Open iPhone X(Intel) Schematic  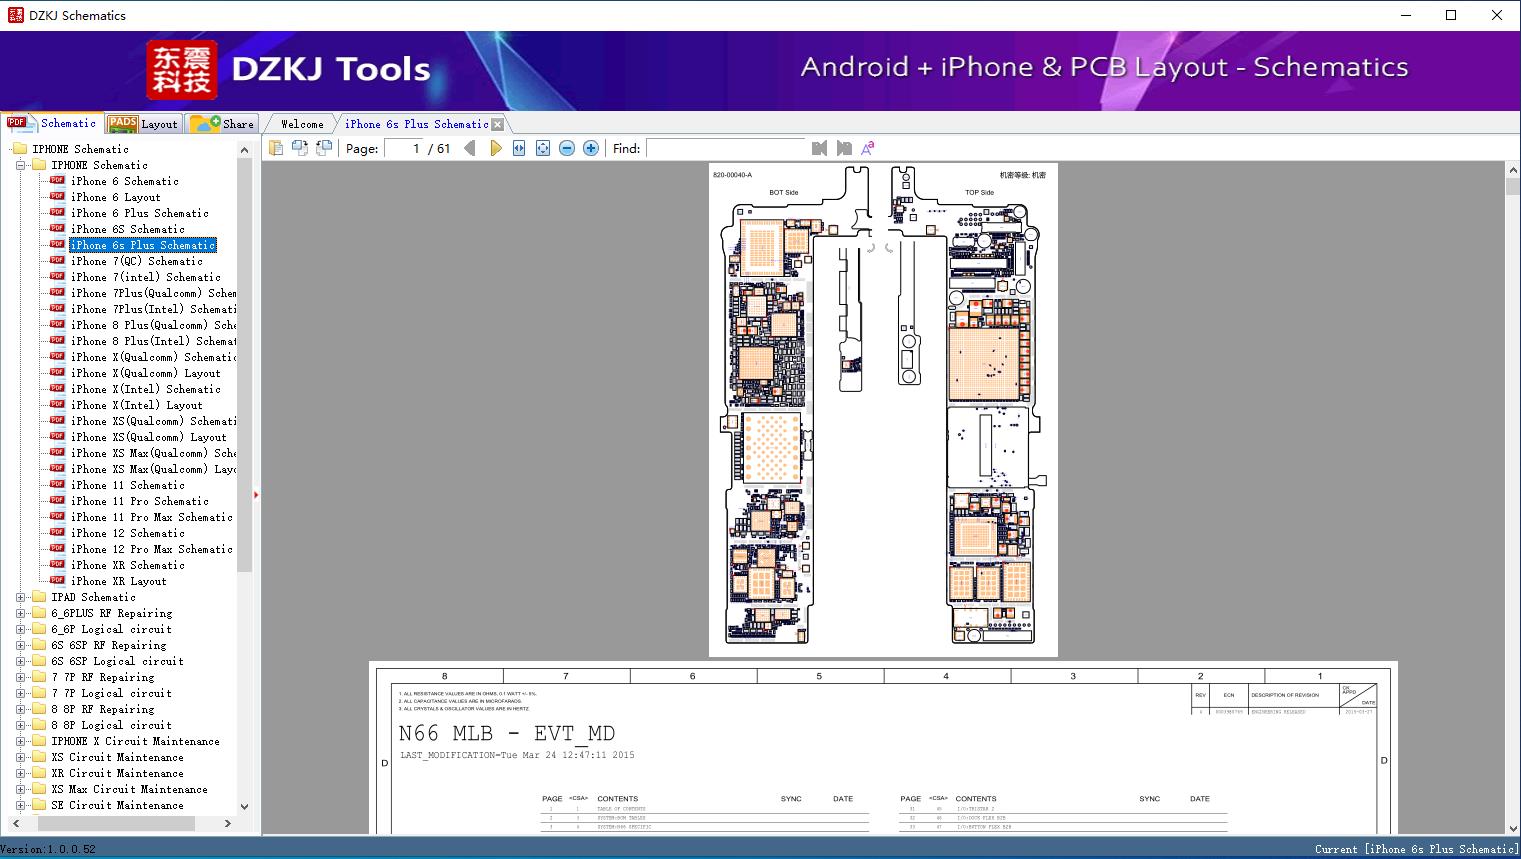[146, 389]
